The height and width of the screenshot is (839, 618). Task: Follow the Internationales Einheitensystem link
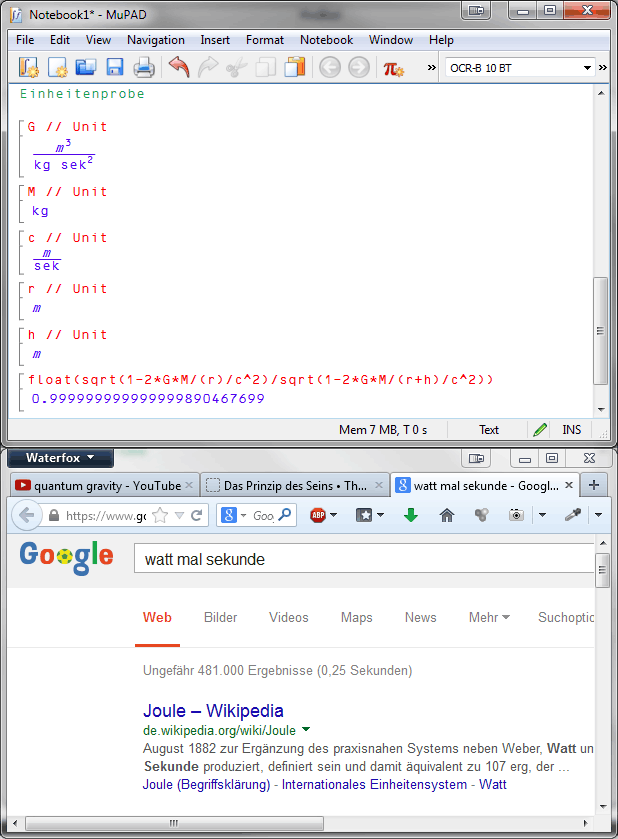(376, 785)
